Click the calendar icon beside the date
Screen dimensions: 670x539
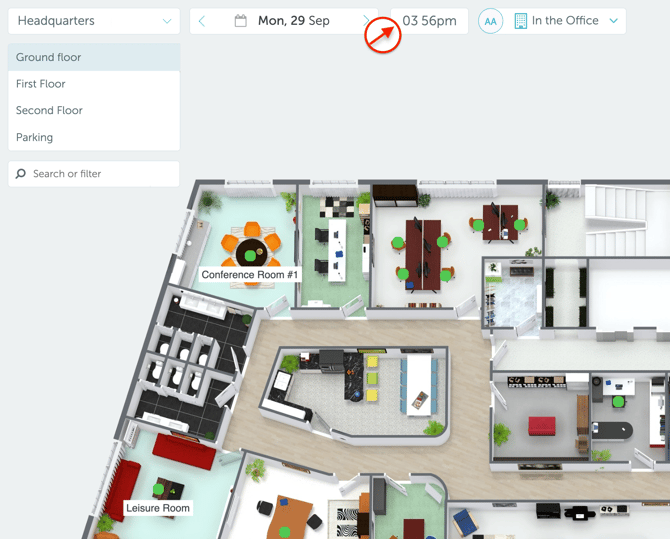coord(240,21)
